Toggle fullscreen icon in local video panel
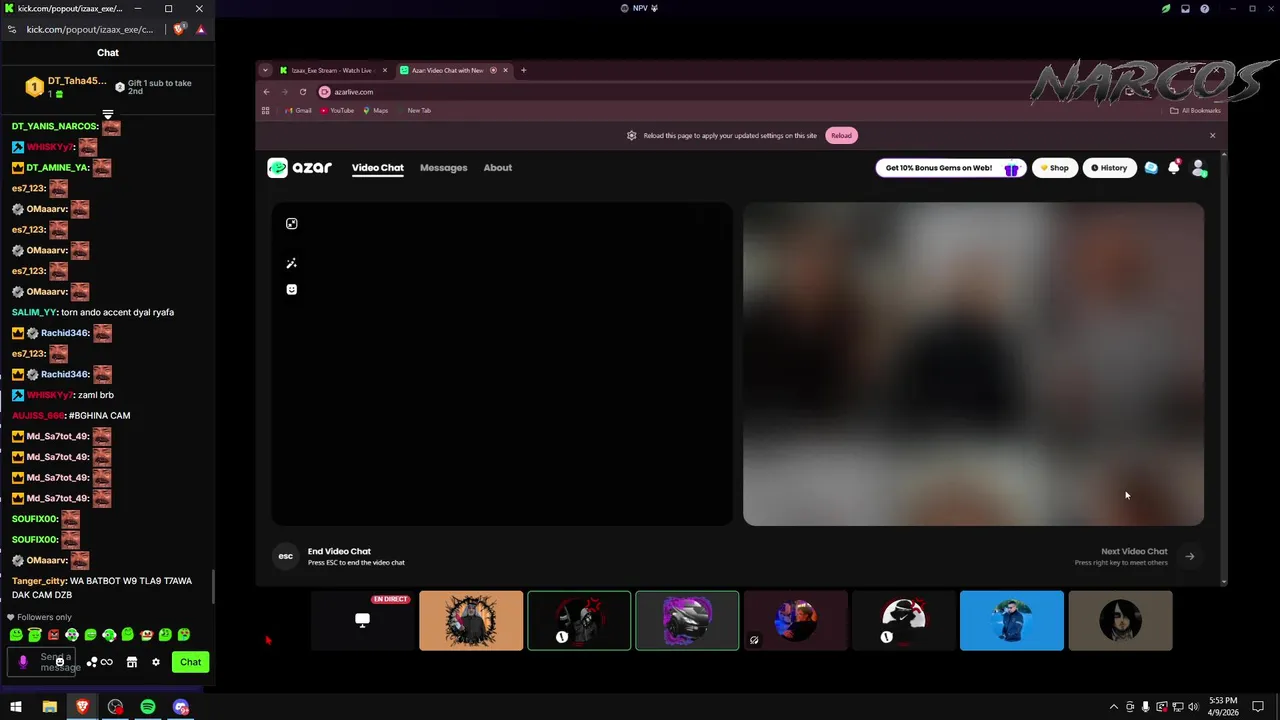The width and height of the screenshot is (1280, 720). point(291,224)
